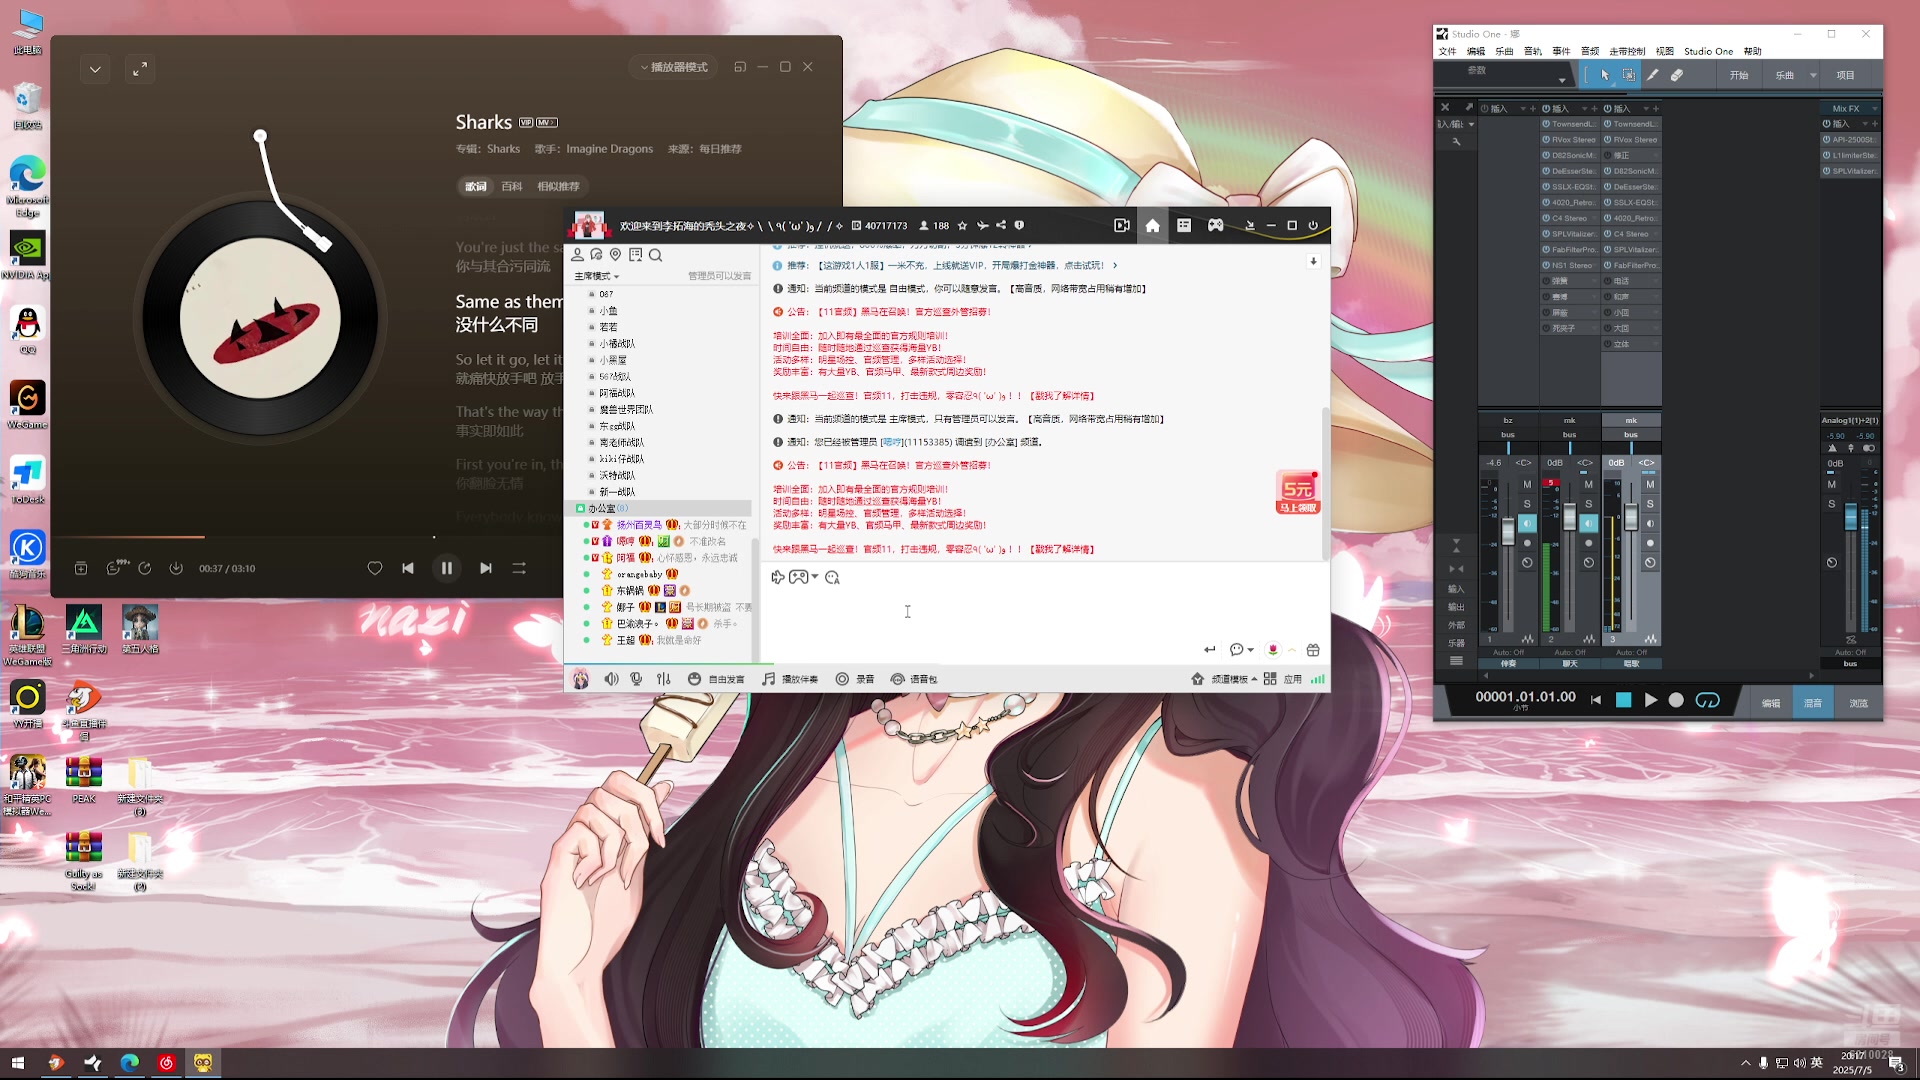Viewport: 1920px width, 1080px height.
Task: Select the range tool in Studio One
Action: pos(1628,75)
